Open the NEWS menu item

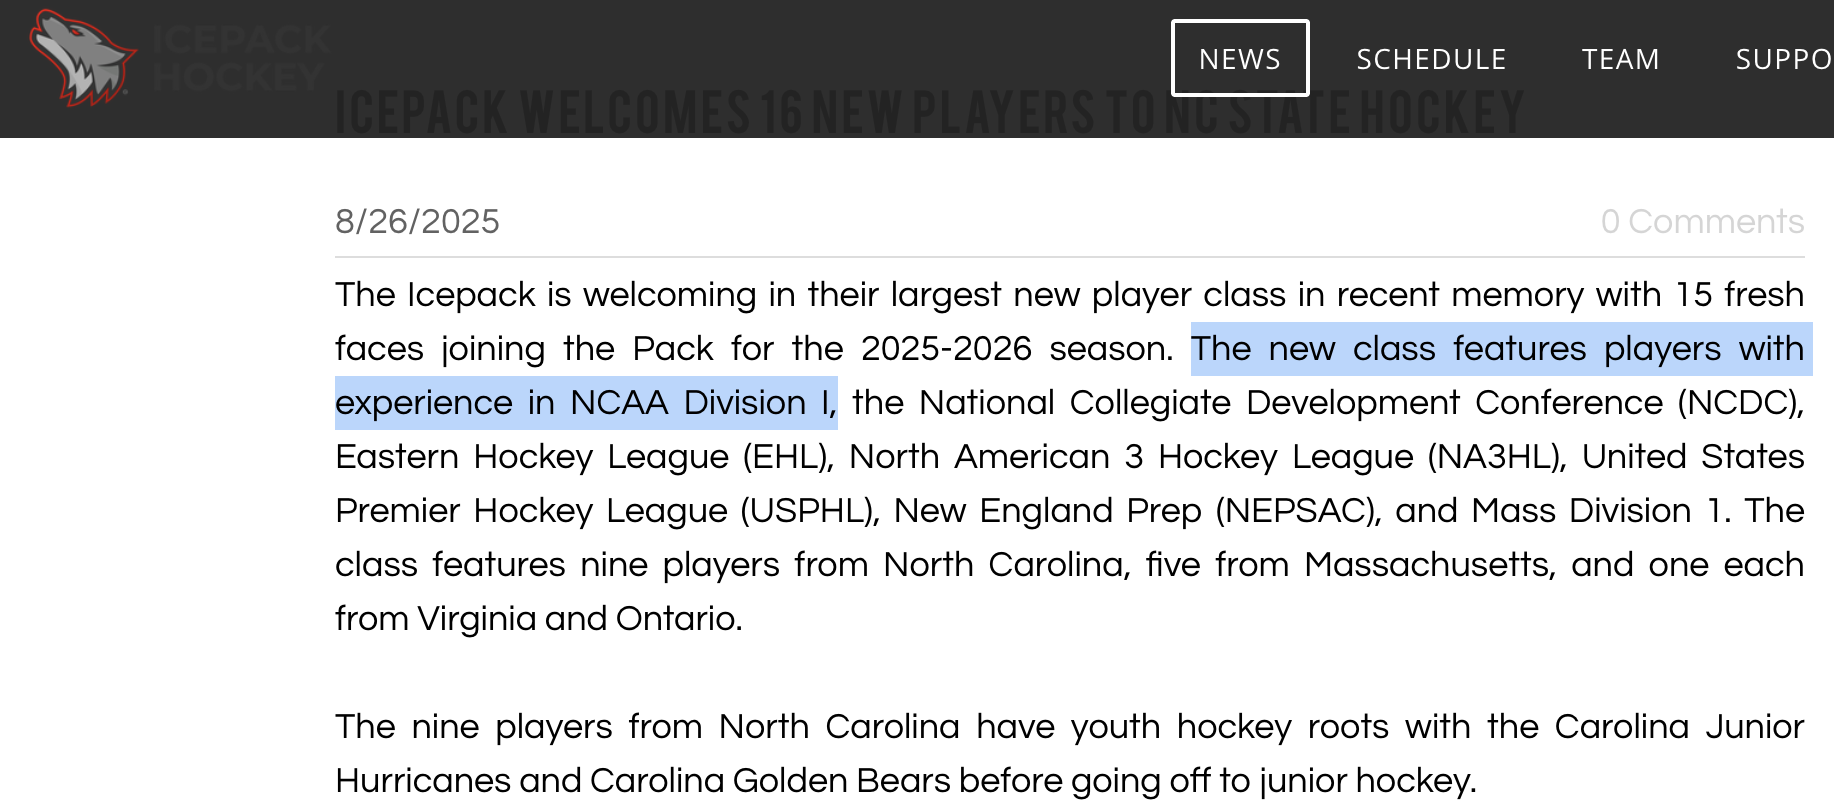[x=1240, y=59]
